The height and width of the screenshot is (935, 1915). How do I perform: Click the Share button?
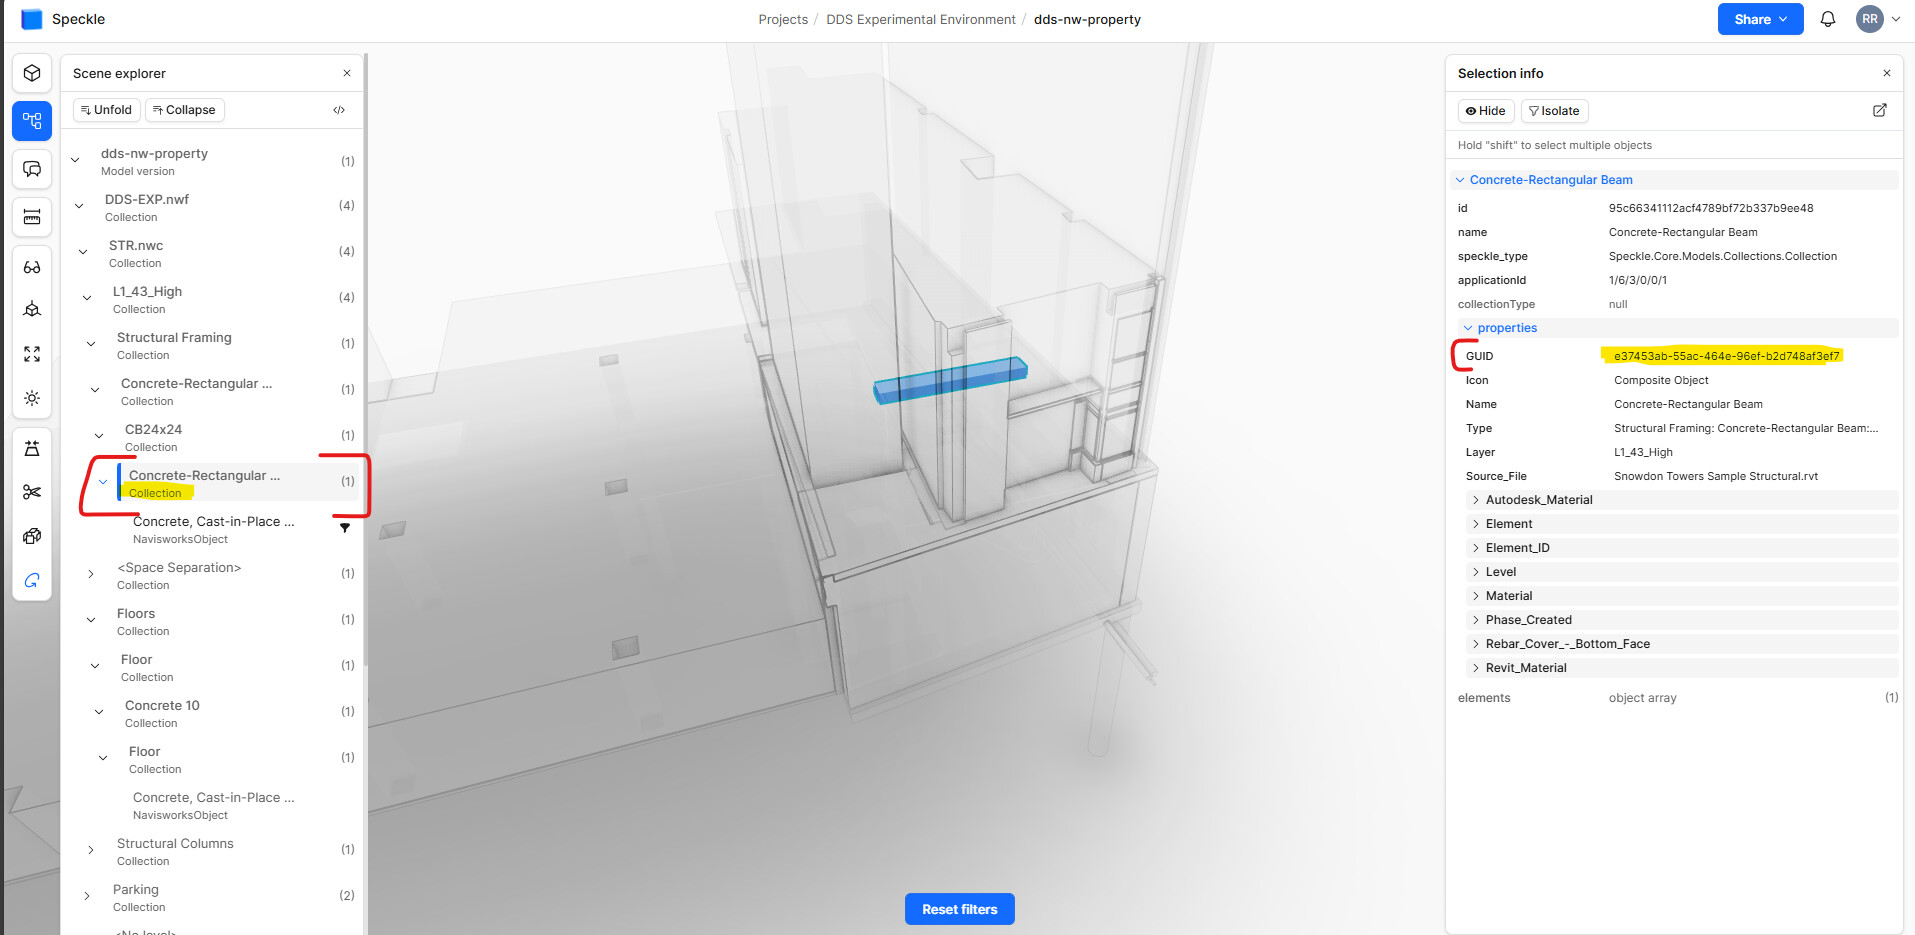[x=1760, y=19]
